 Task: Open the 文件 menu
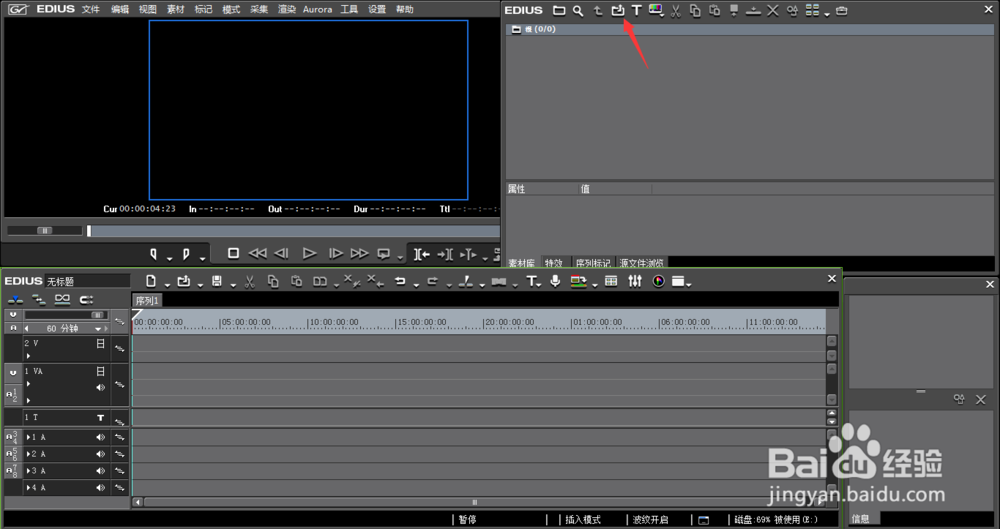[x=91, y=10]
